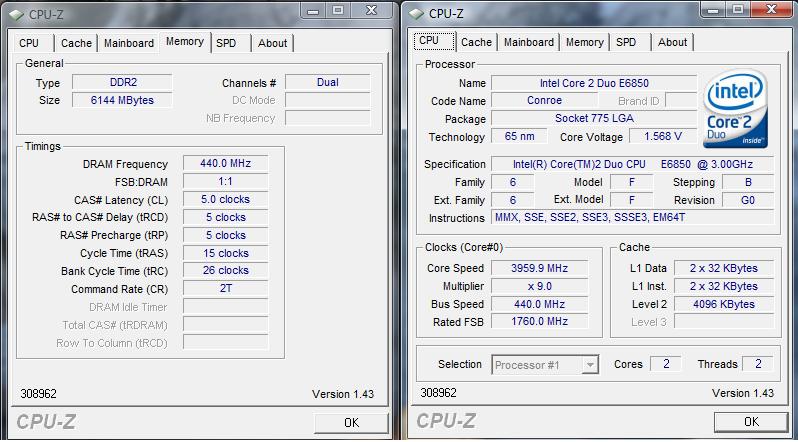
Task: Select the Memory tab in the left window
Action: [x=185, y=42]
